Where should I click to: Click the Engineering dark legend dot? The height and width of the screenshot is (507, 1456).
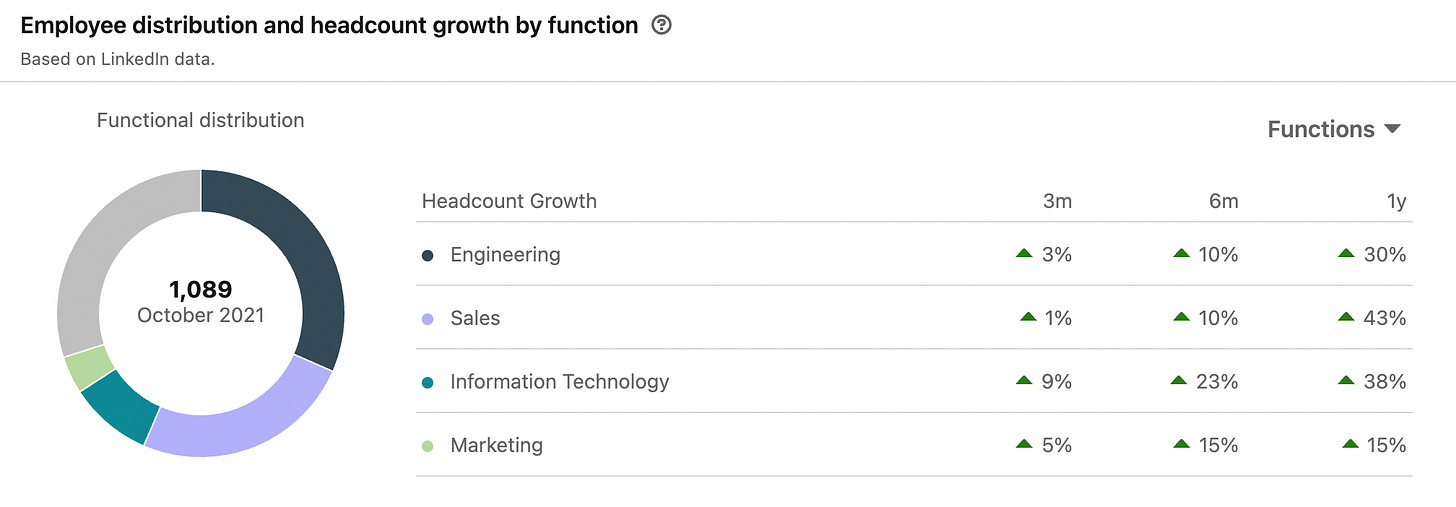coord(428,255)
